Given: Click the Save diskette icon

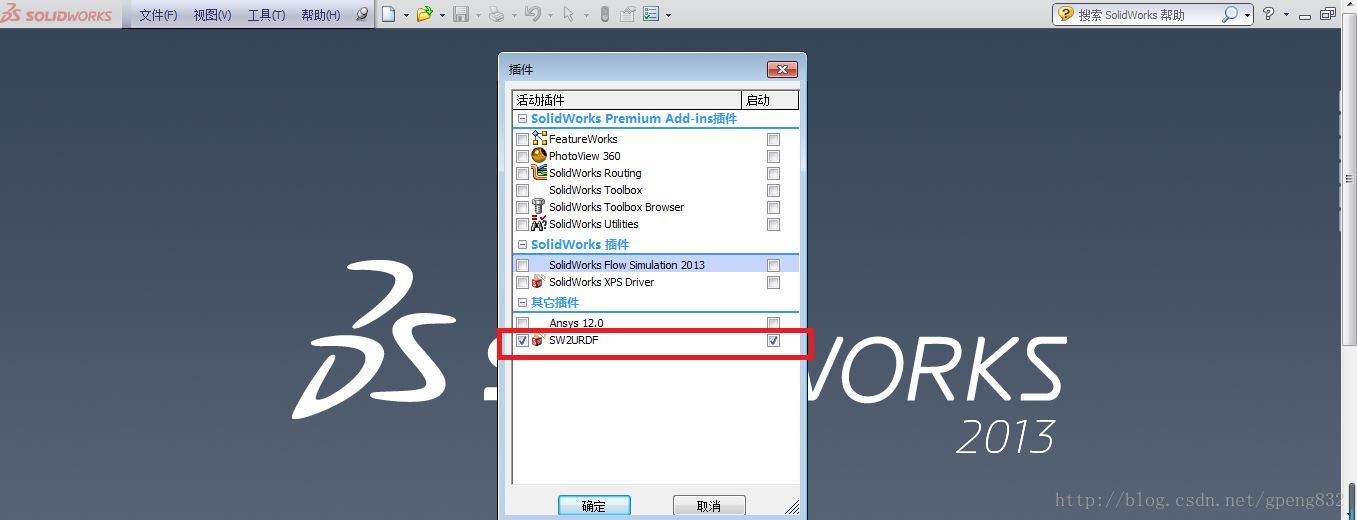Looking at the screenshot, I should click(x=461, y=14).
